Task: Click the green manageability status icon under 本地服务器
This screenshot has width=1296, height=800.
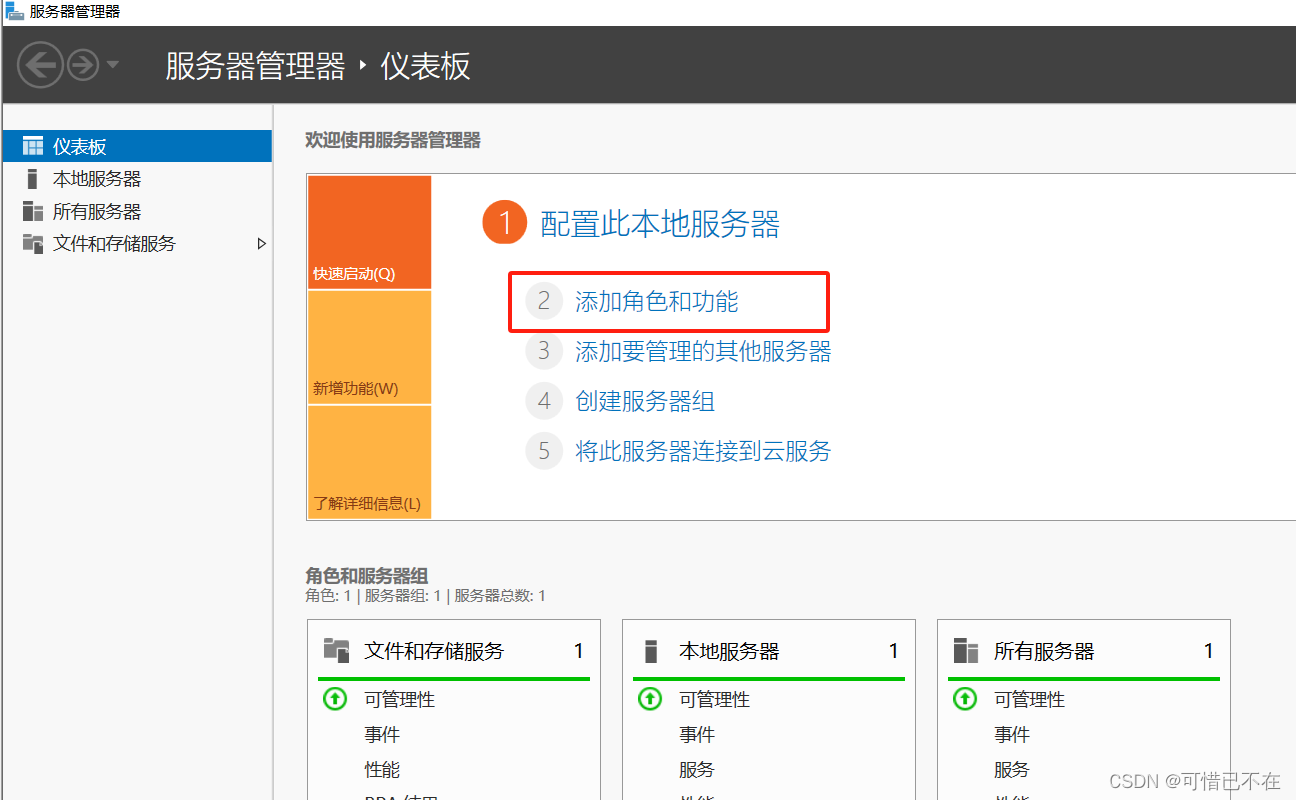Action: (x=649, y=699)
